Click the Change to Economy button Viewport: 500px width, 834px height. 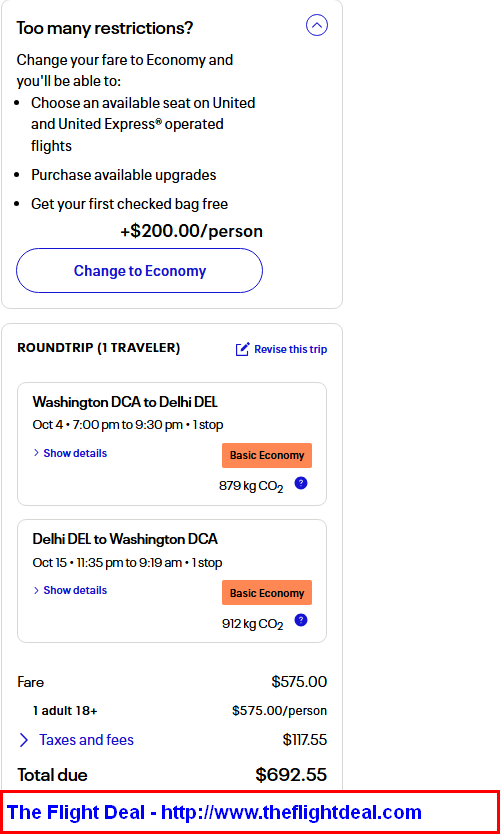tap(139, 271)
